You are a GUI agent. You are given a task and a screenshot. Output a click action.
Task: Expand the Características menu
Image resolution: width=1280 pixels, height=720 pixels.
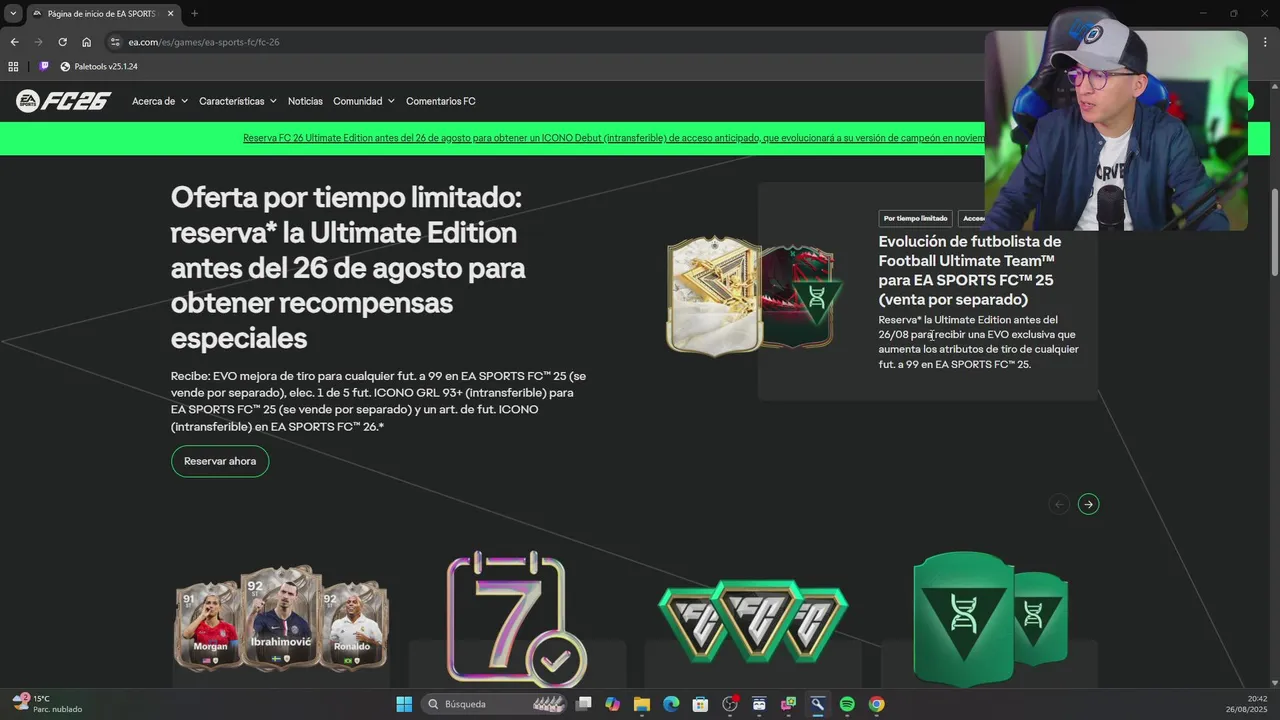238,101
